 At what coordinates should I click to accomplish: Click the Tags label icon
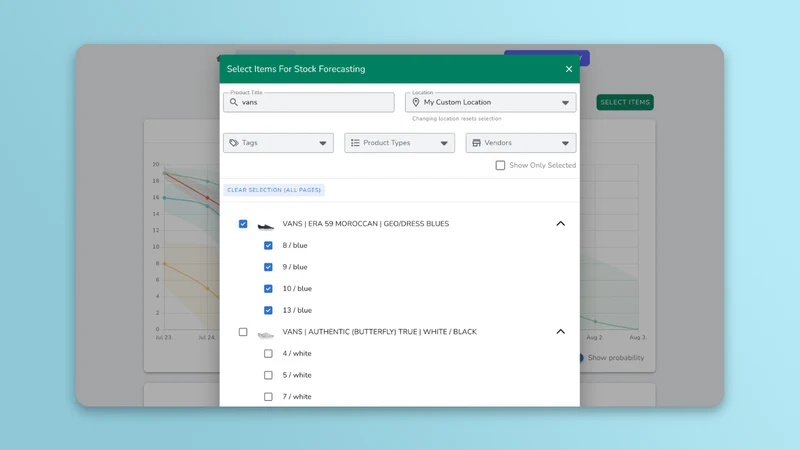pyautogui.click(x=234, y=143)
